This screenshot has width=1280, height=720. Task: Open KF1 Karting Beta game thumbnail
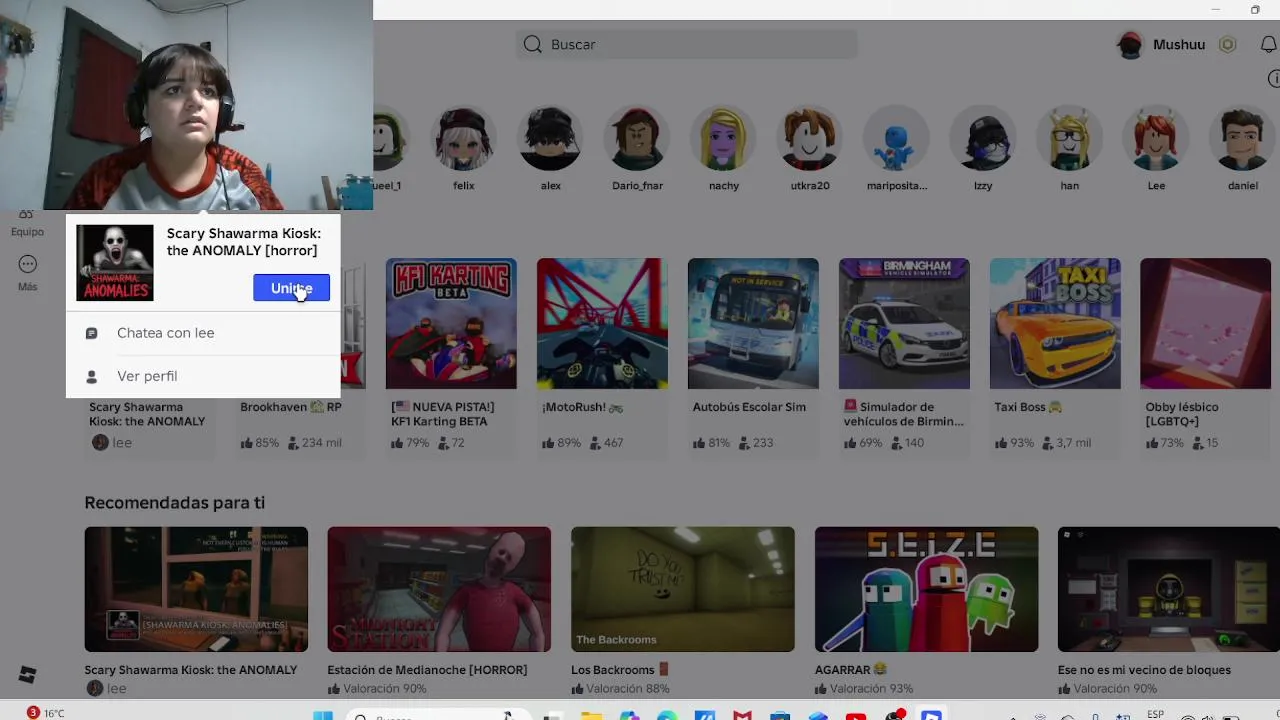click(451, 323)
